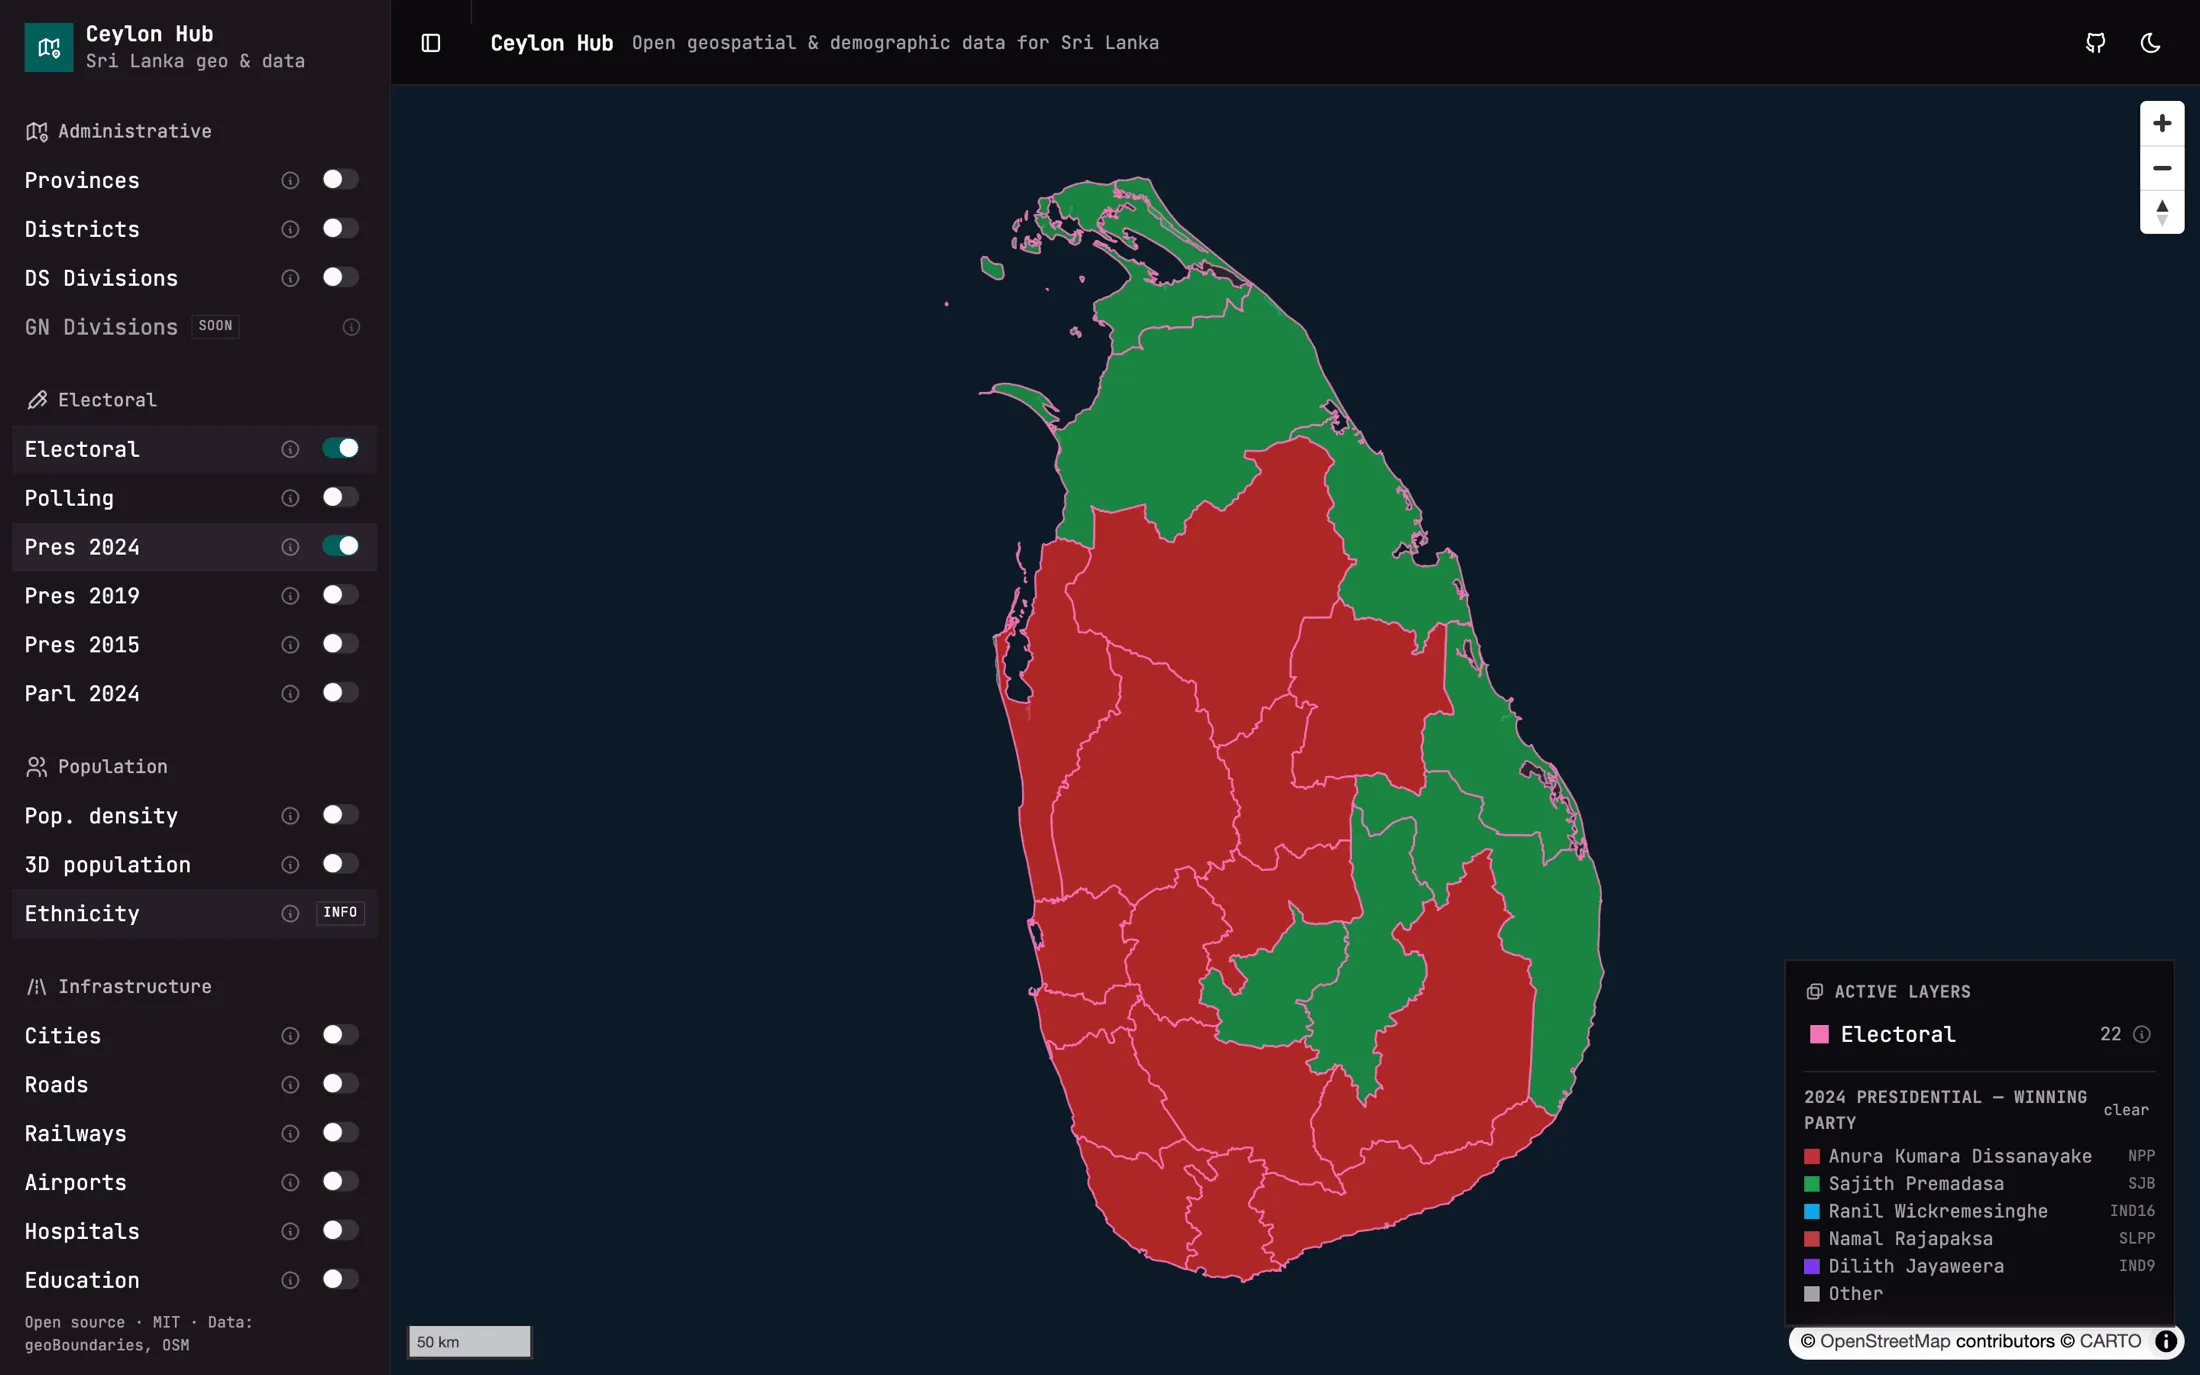Open info for Roads layer
The width and height of the screenshot is (2200, 1375).
coord(290,1085)
